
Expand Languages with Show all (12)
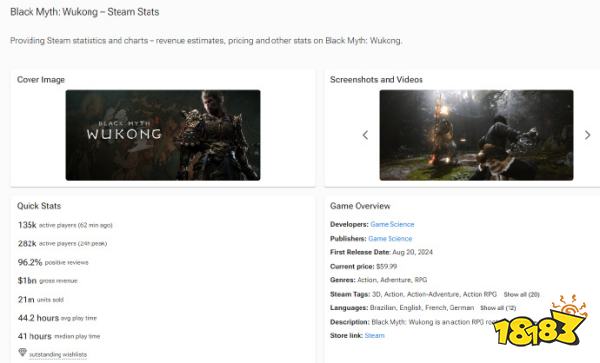(498, 308)
